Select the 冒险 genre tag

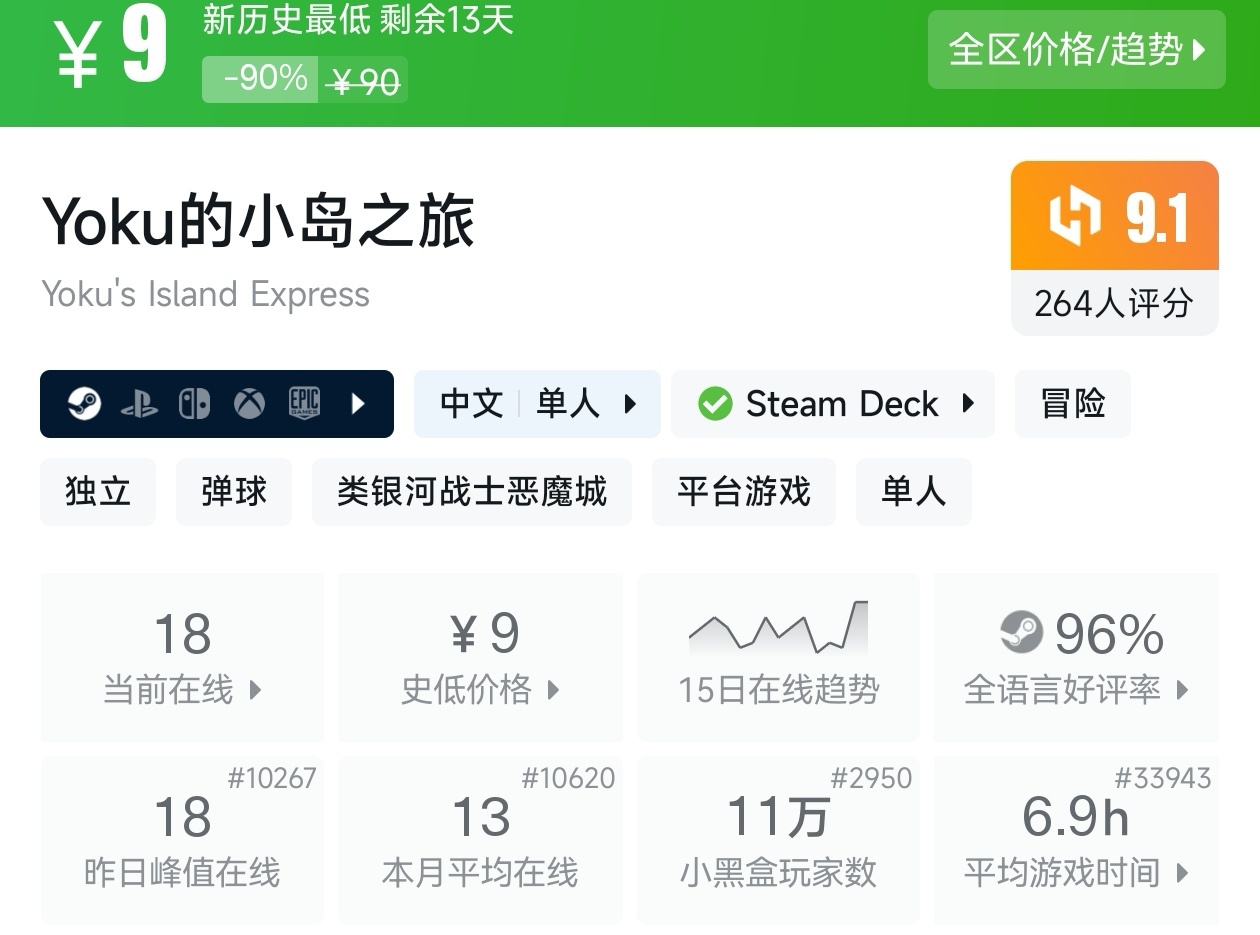1072,404
